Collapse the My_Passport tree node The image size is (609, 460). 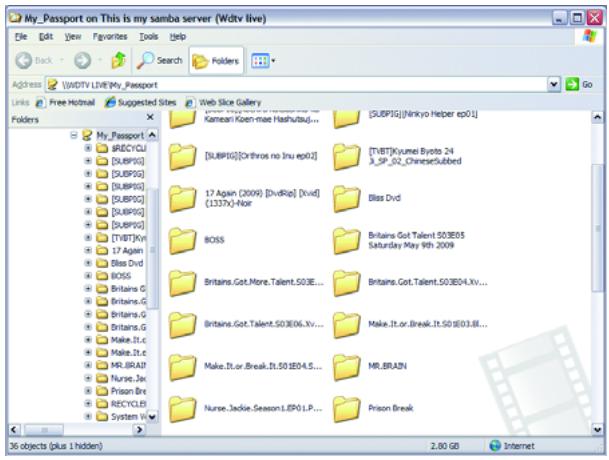click(x=74, y=135)
